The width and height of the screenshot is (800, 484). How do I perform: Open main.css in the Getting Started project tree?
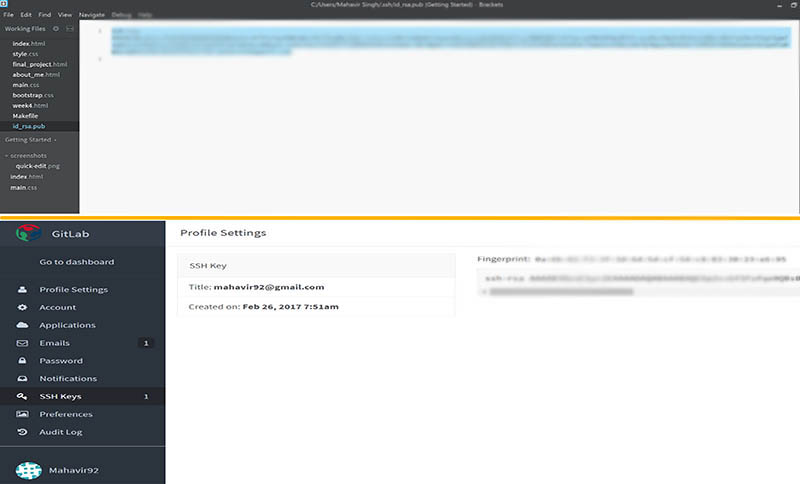(23, 188)
